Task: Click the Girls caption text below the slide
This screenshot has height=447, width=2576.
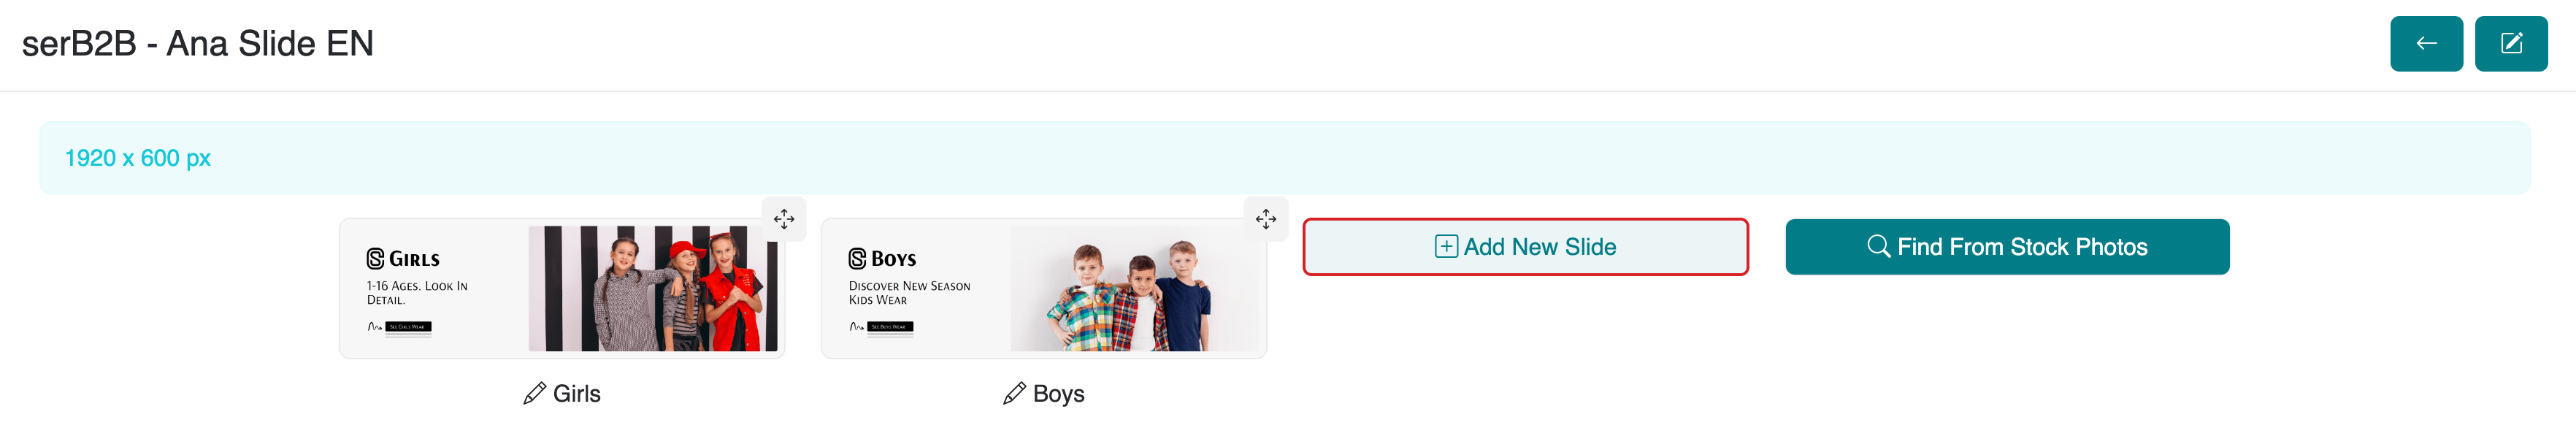Action: click(577, 394)
